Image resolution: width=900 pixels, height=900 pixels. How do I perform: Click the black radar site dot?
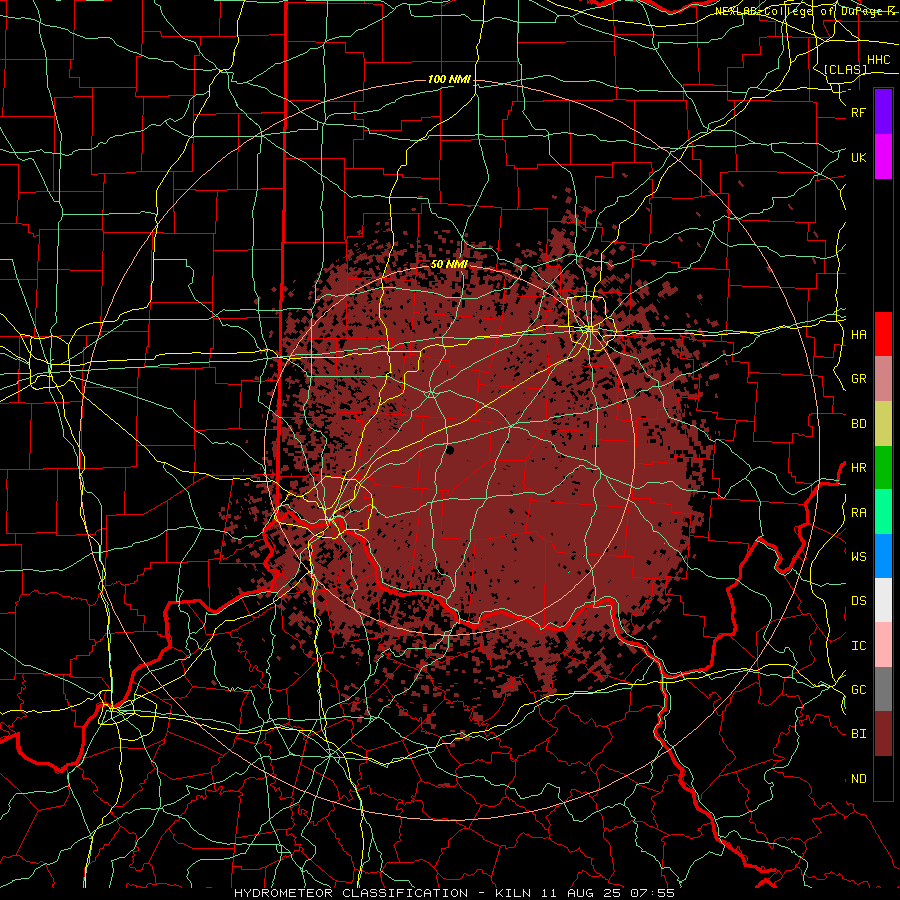tap(450, 450)
